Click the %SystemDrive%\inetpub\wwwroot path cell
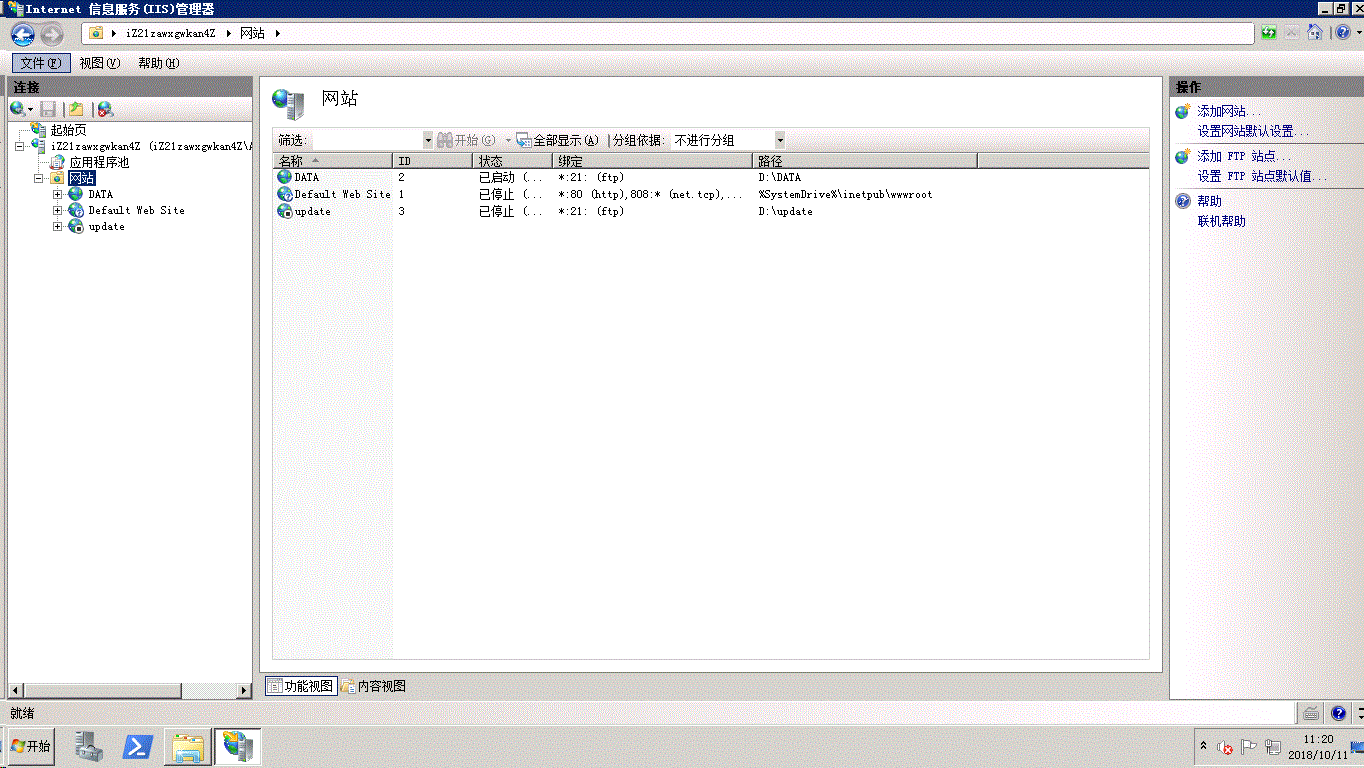This screenshot has width=1364, height=768. coord(845,194)
